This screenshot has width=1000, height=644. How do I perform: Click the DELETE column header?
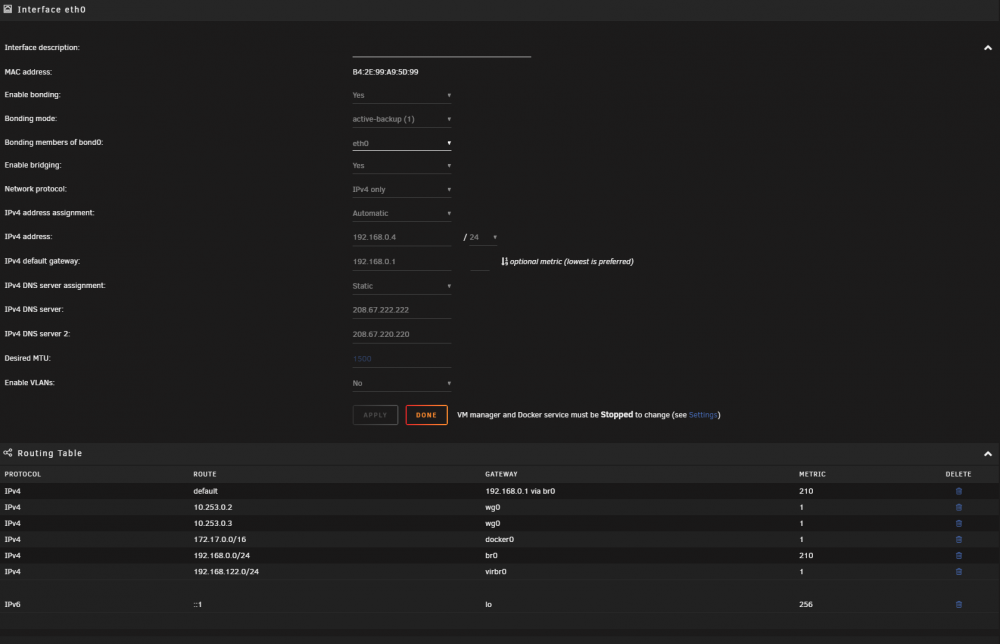point(958,474)
